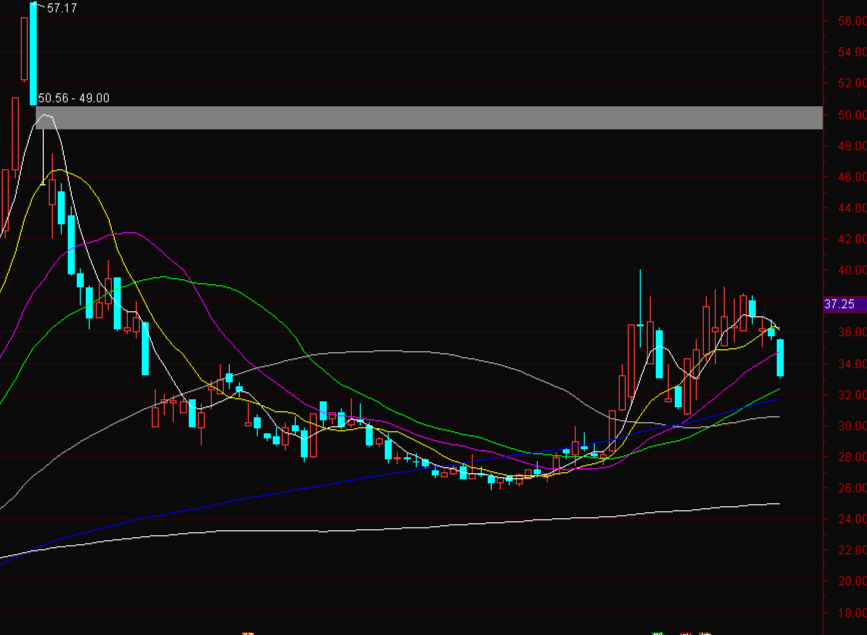This screenshot has height=635, width=867.
Task: Click the candle with long wick reaching 40.00
Action: click(640, 308)
